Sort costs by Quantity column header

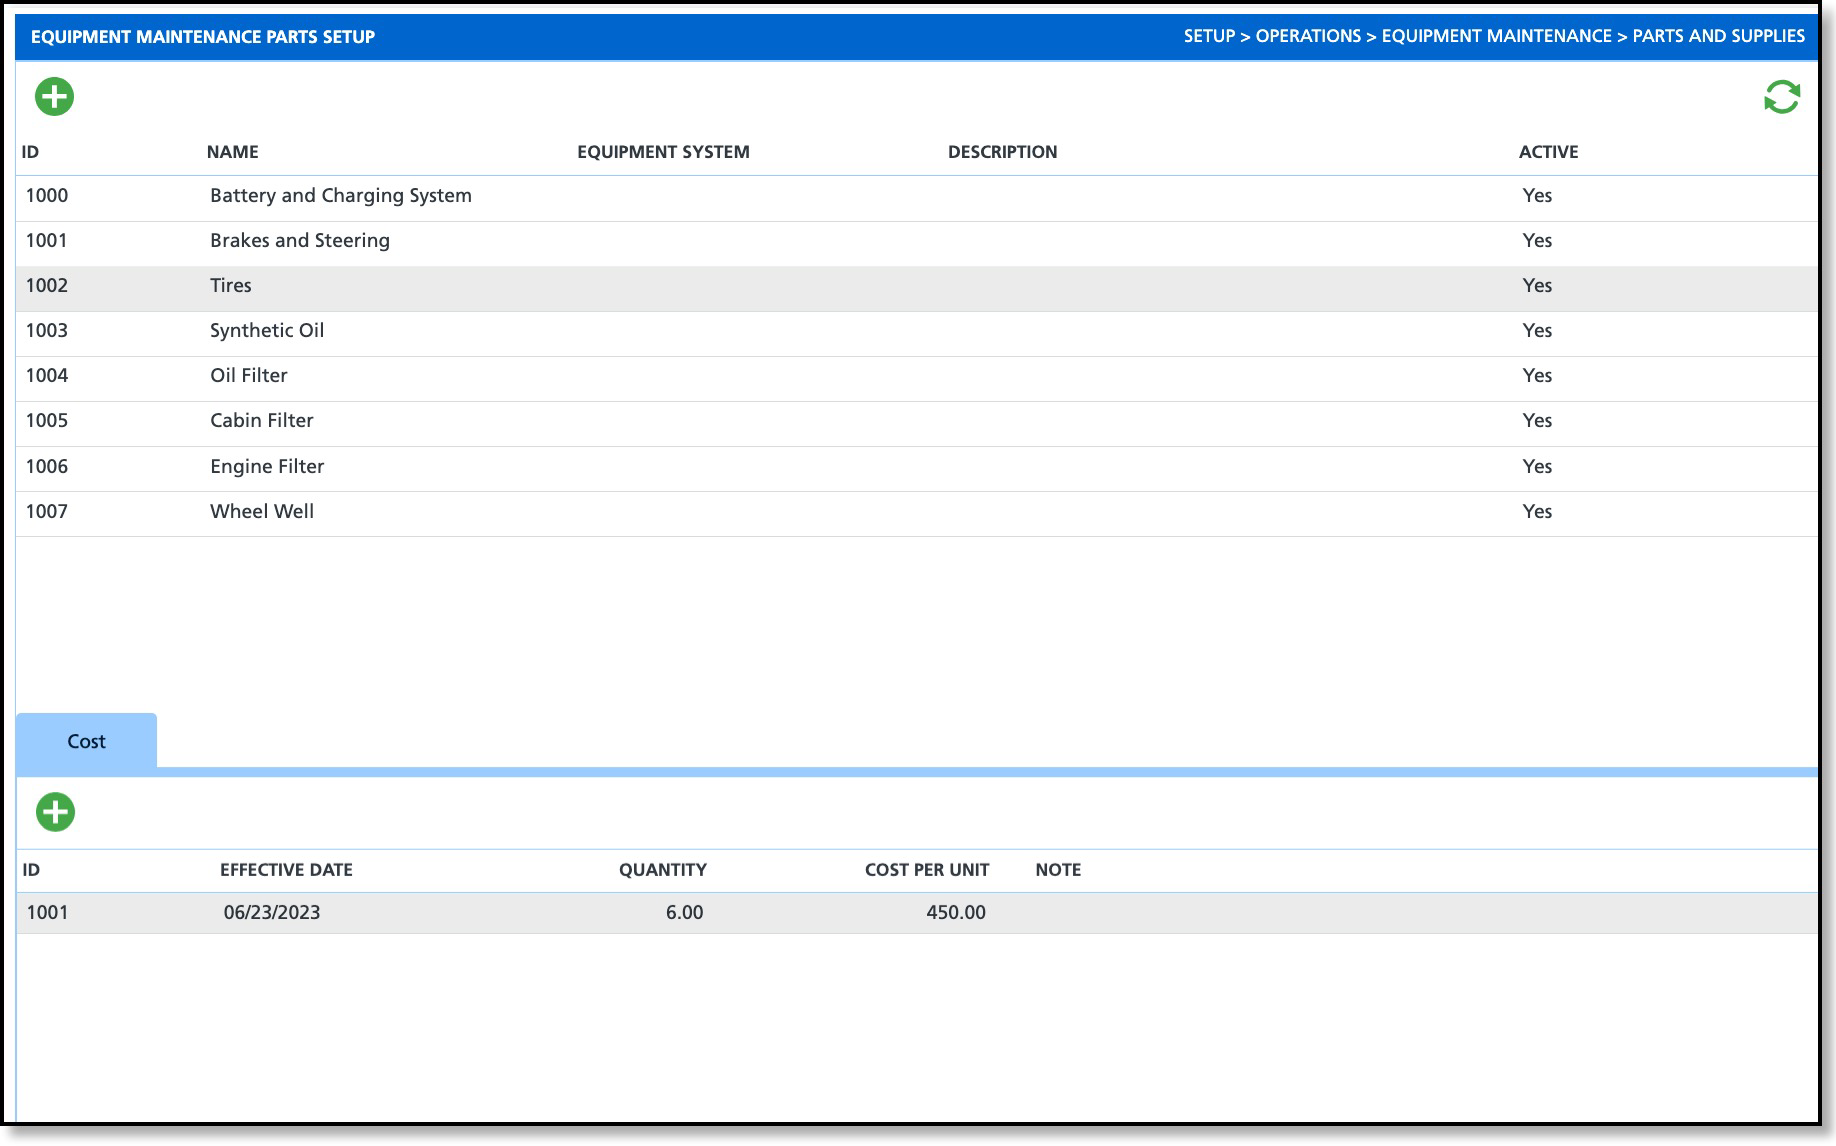point(662,870)
